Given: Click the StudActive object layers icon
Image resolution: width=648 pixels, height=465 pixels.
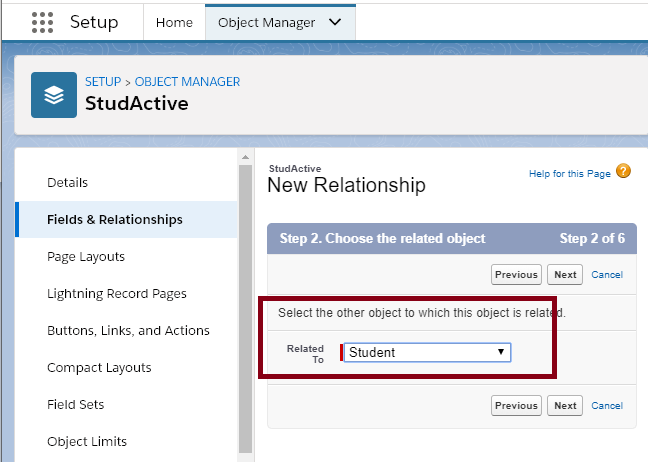Looking at the screenshot, I should [54, 95].
